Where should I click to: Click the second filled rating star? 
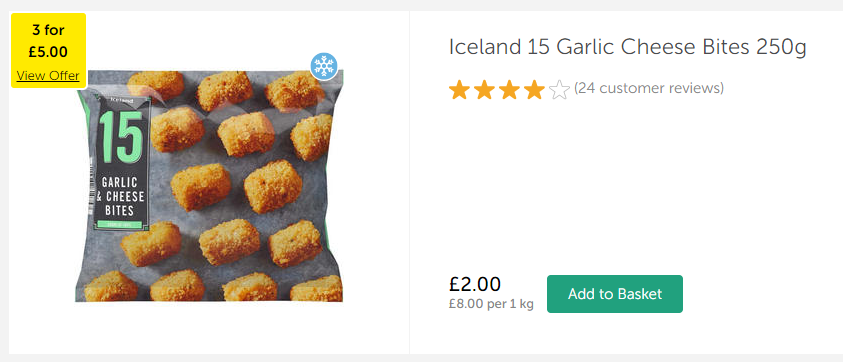(x=484, y=90)
